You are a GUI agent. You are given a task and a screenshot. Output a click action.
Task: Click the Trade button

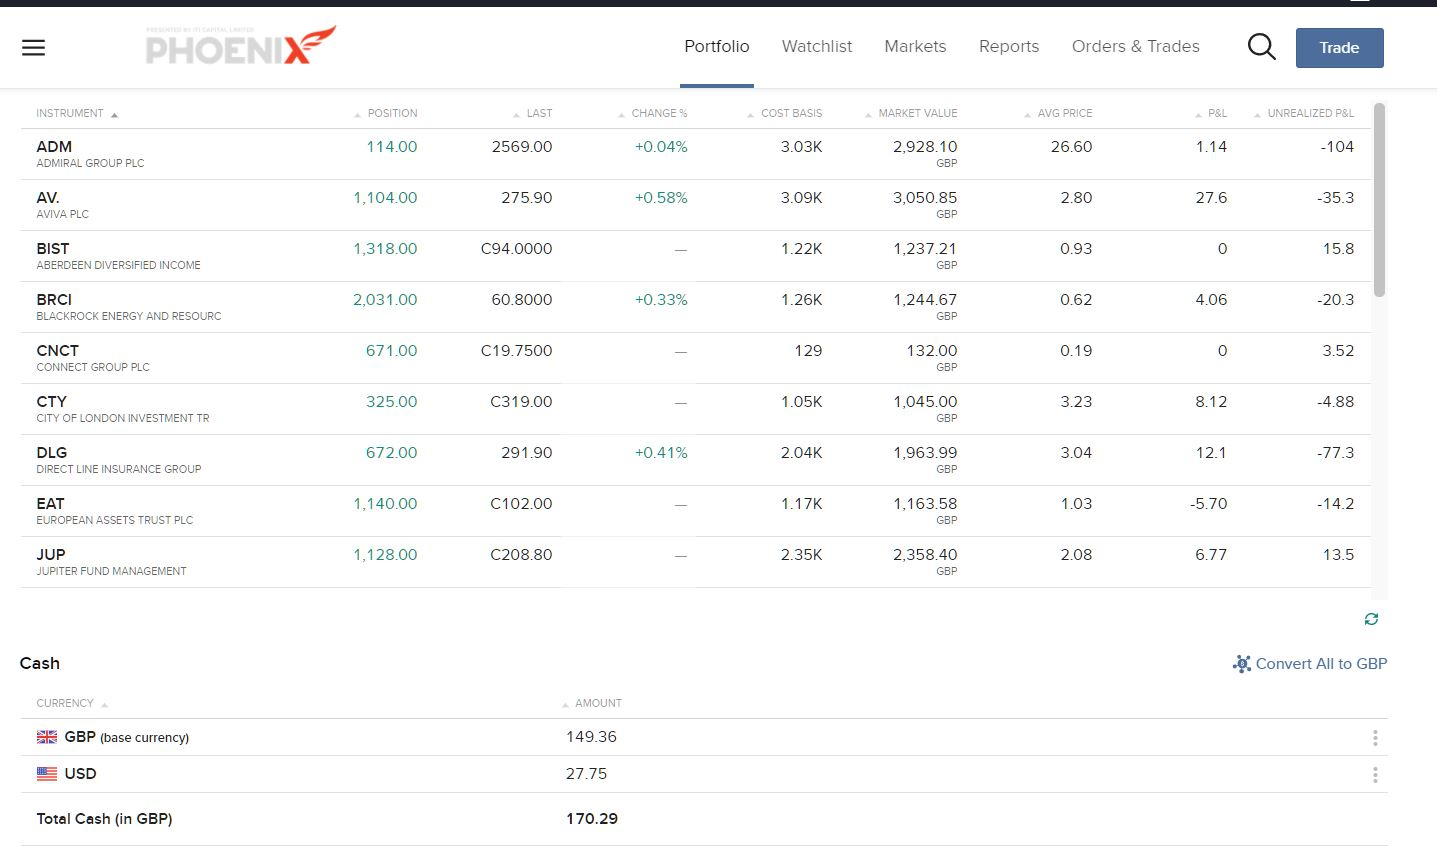(x=1339, y=48)
